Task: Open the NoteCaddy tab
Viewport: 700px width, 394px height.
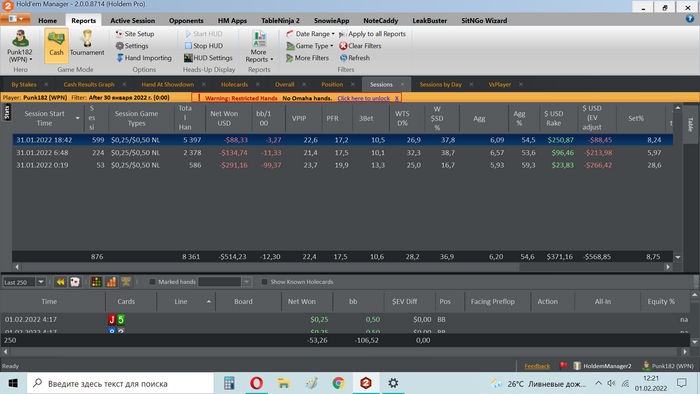Action: click(x=380, y=21)
